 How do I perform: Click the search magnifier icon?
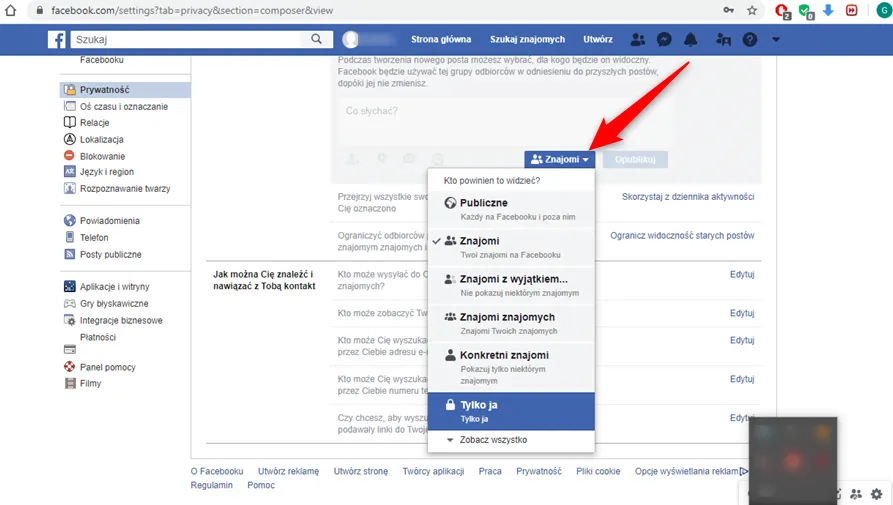tap(317, 40)
